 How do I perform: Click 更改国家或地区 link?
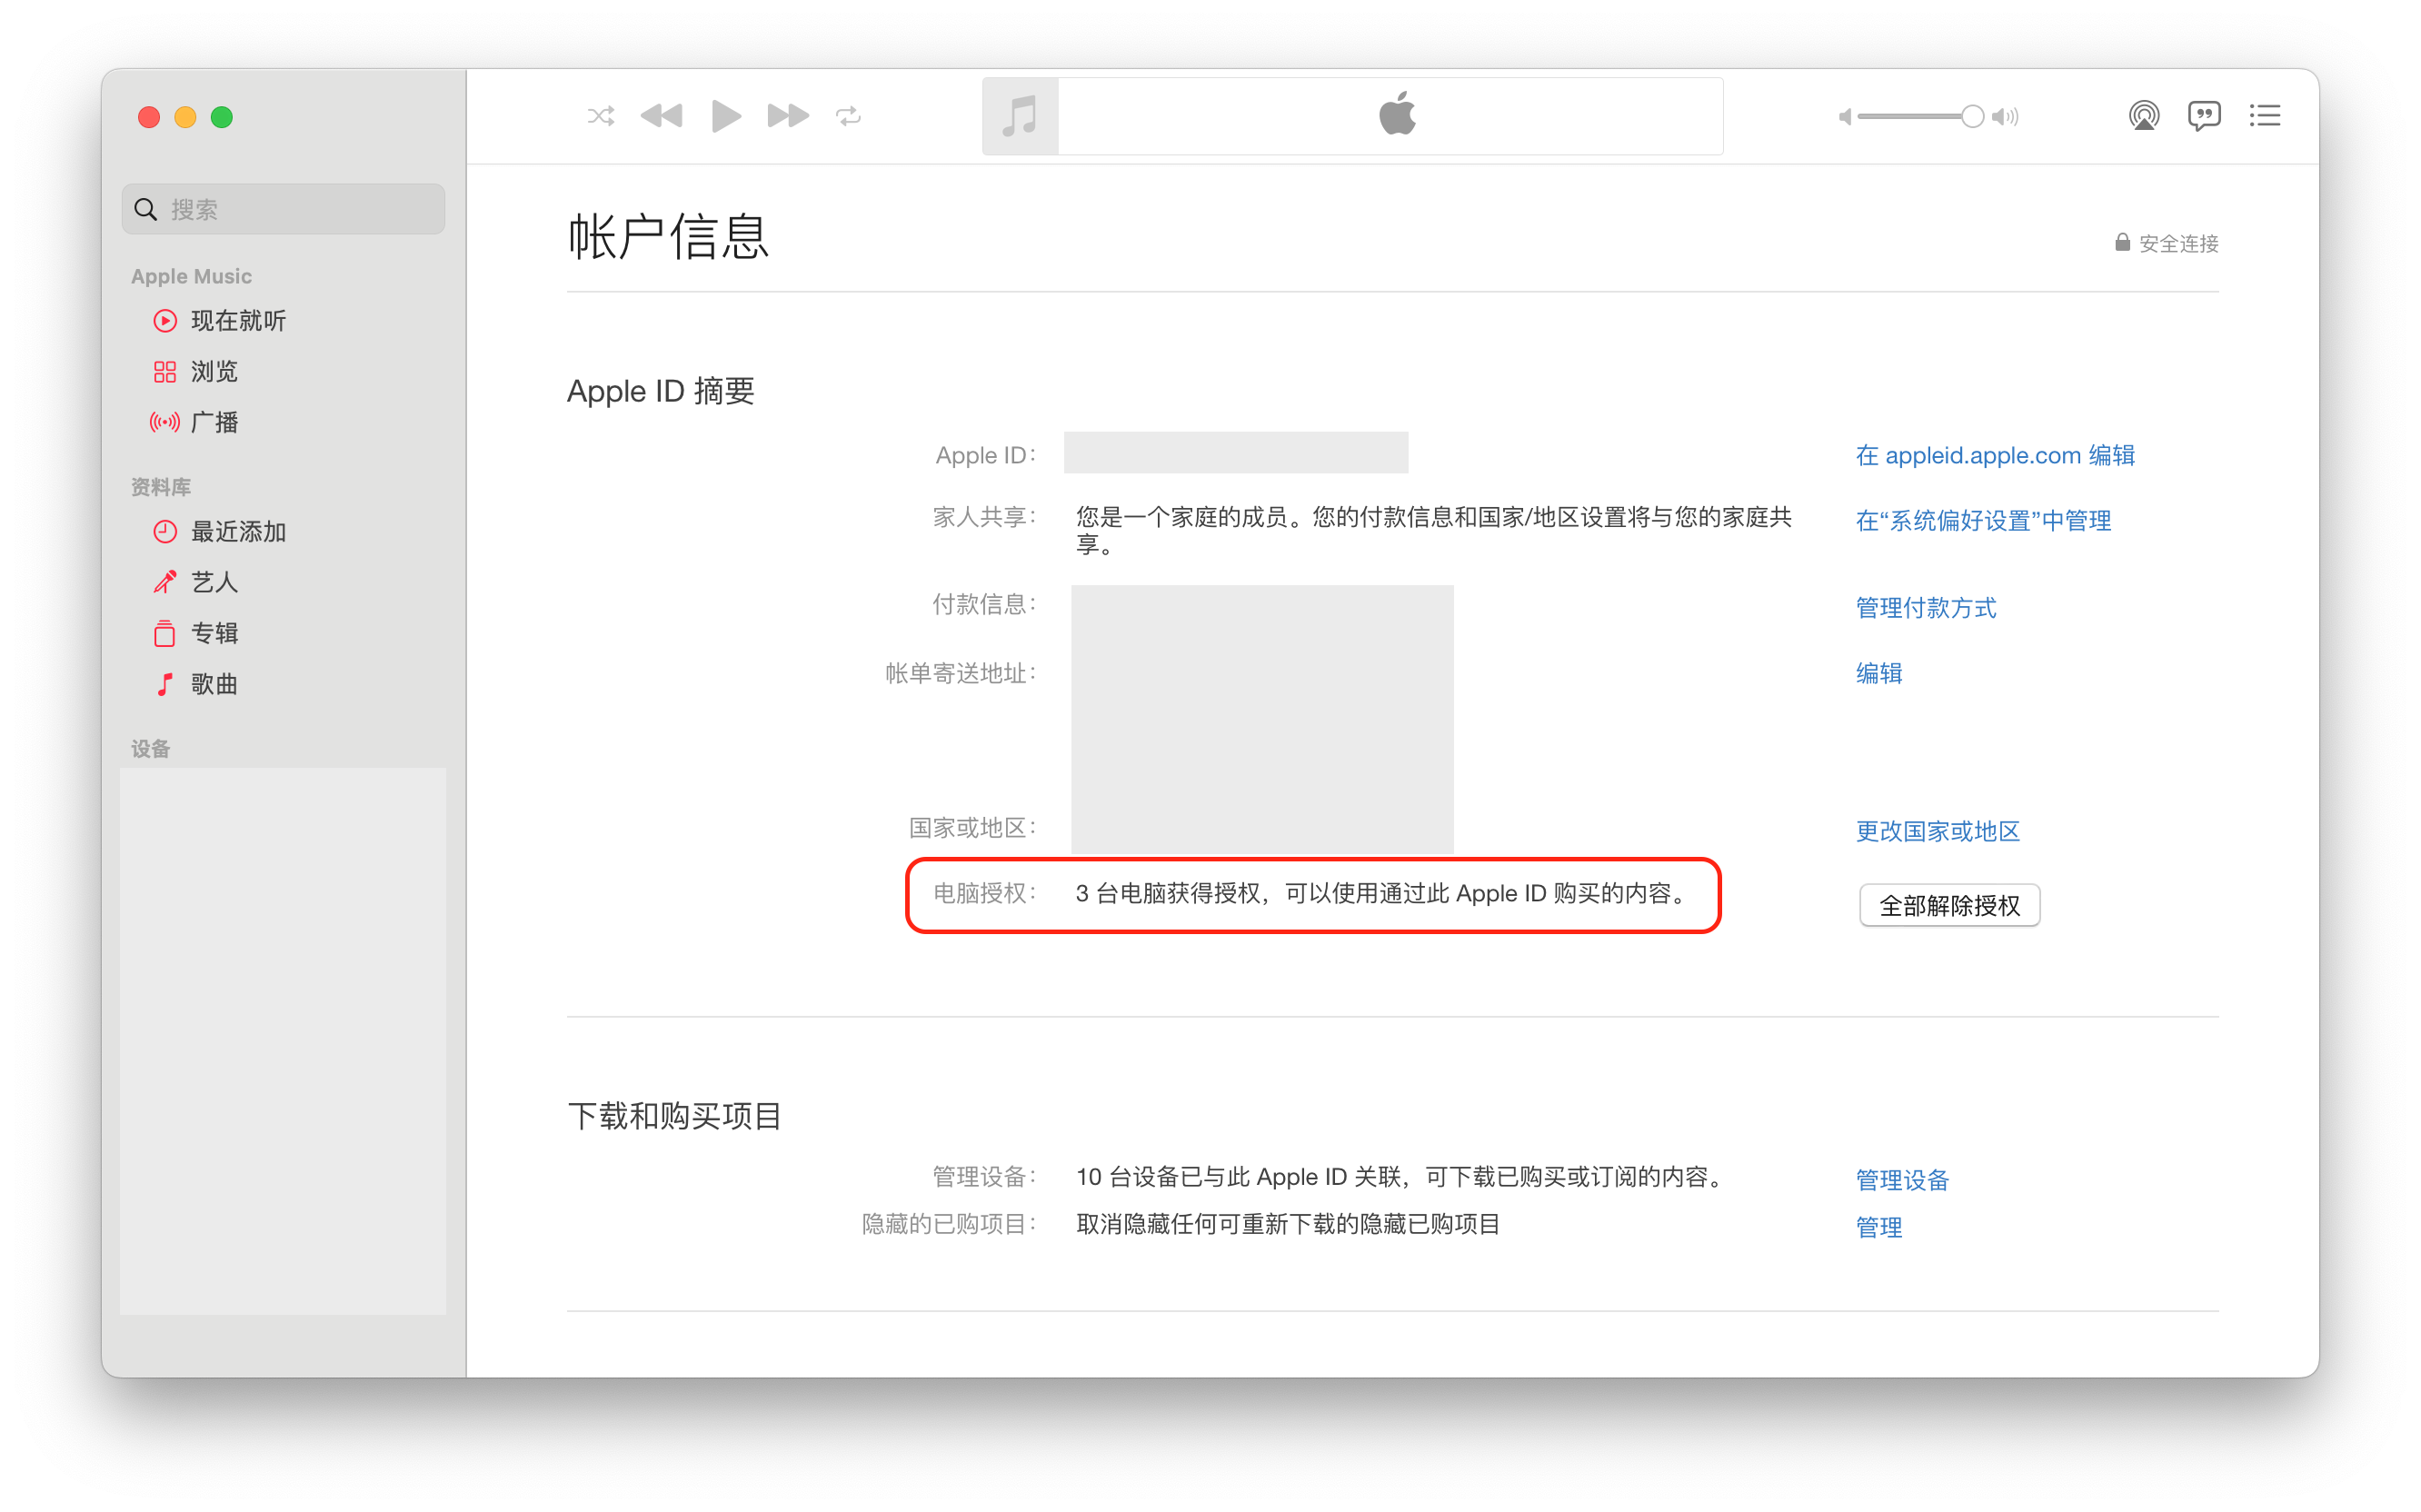point(1937,831)
